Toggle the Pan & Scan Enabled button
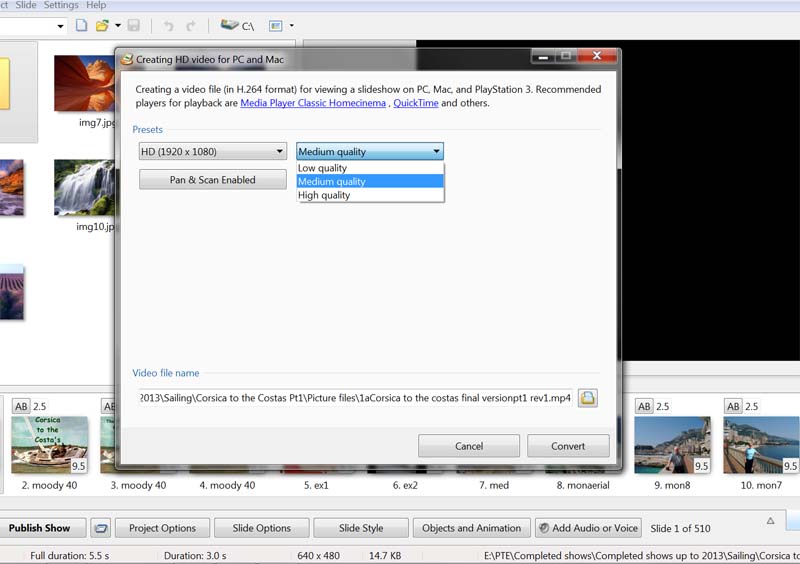This screenshot has height=564, width=800. (x=212, y=180)
